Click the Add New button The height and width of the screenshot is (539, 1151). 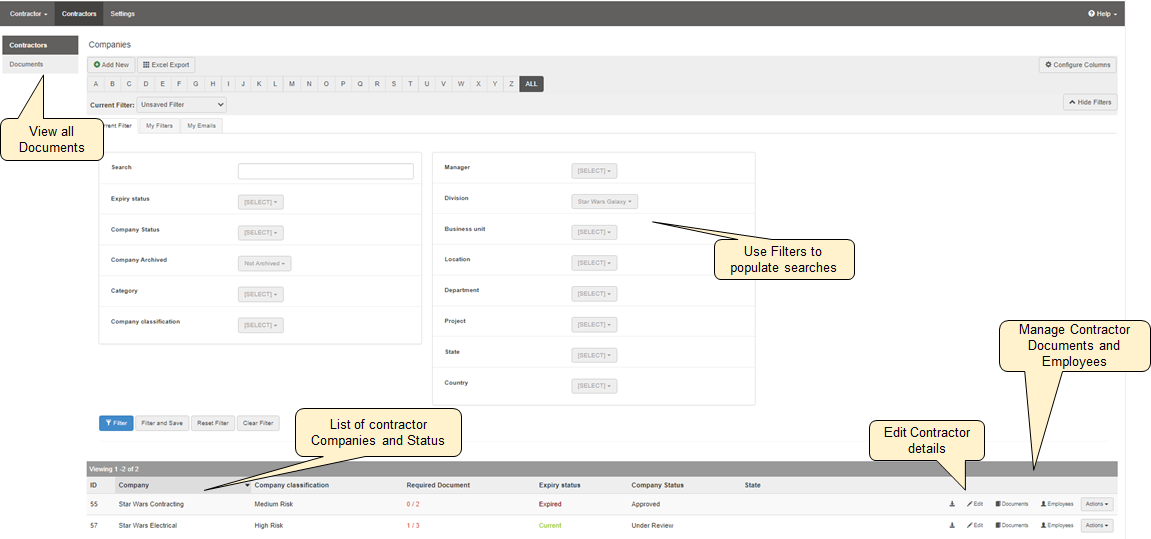[111, 65]
